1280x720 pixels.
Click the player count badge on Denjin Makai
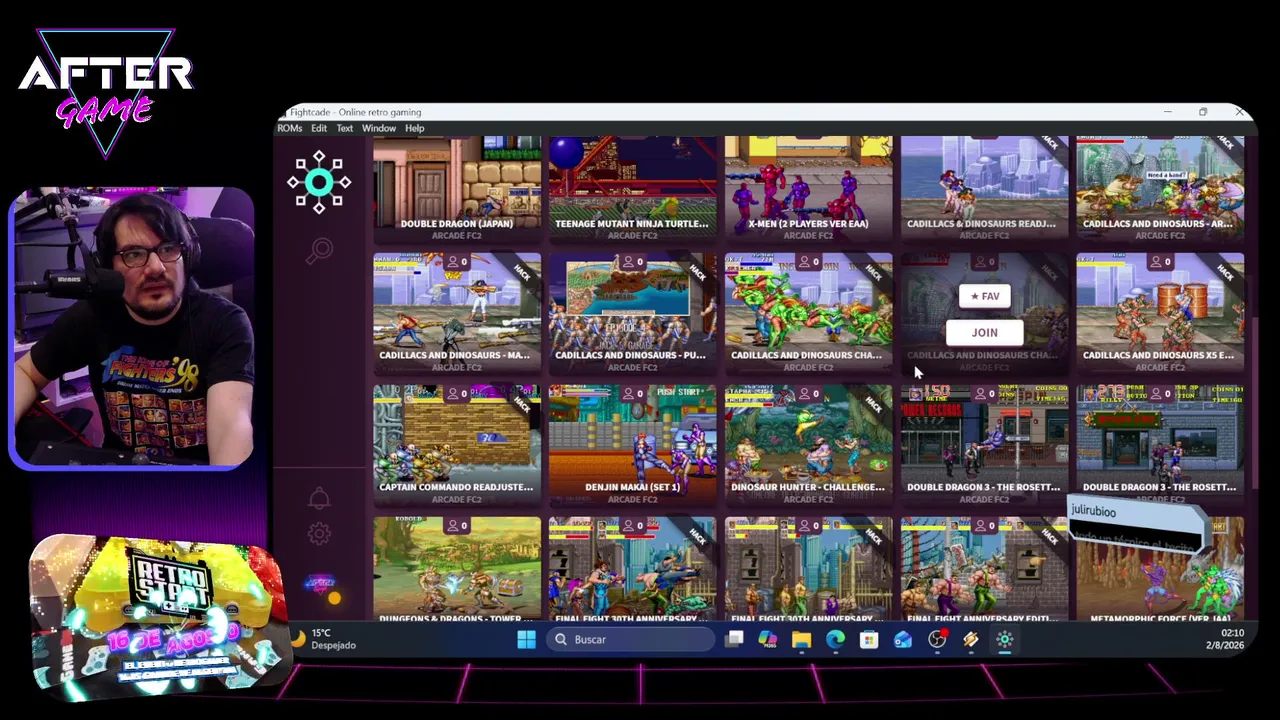click(633, 394)
